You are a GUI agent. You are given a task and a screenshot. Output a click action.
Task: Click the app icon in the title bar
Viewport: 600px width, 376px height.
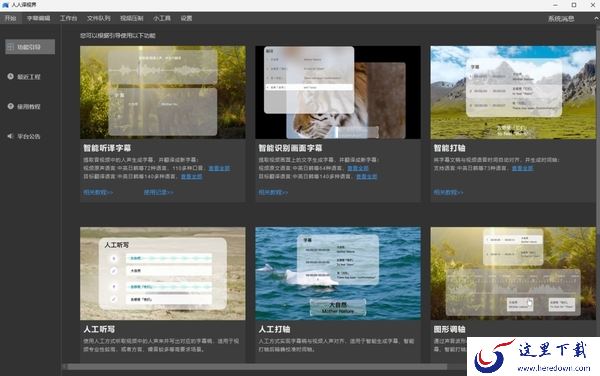point(5,5)
